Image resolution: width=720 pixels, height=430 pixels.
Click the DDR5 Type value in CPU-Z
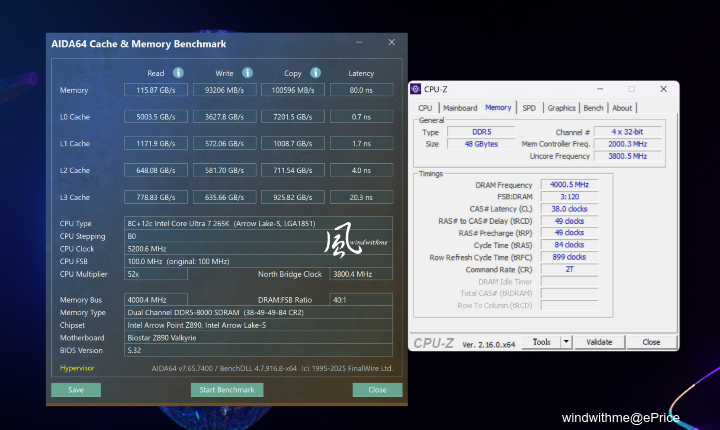[x=481, y=132]
